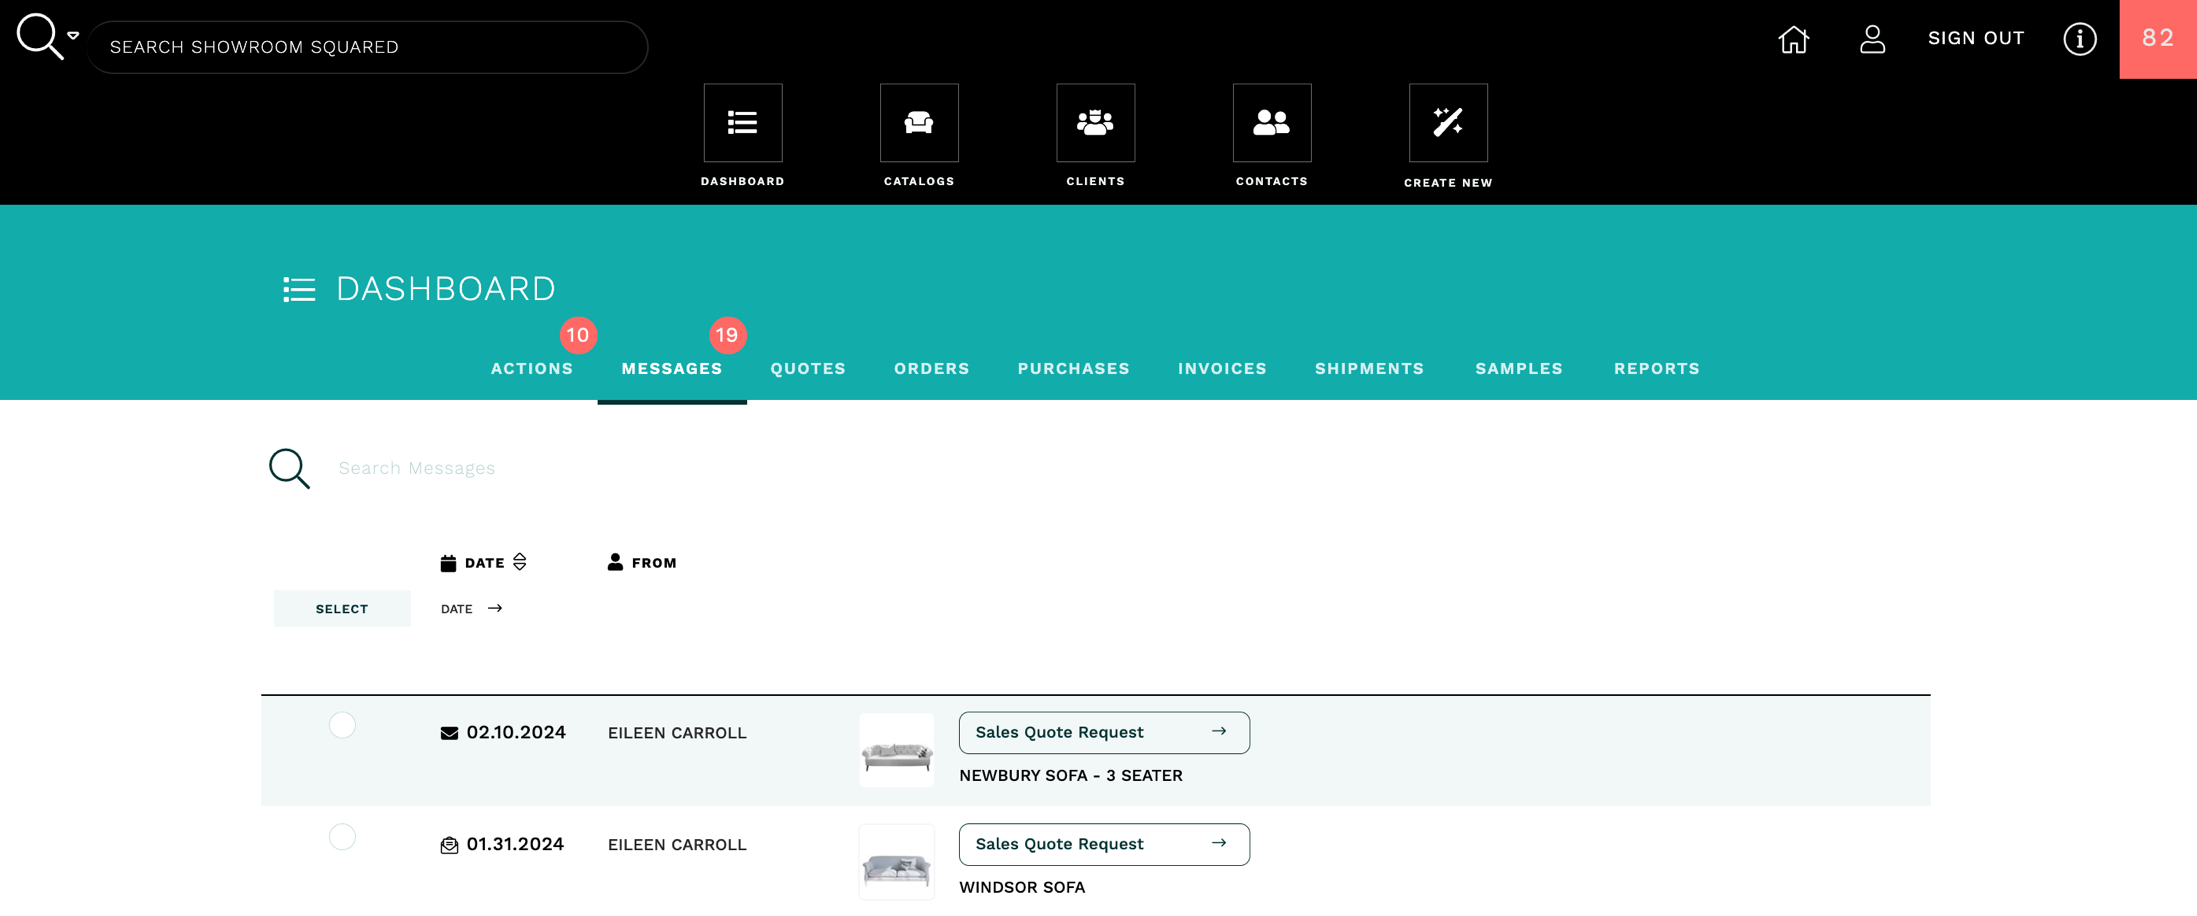Screen dimensions: 2197x916
Task: Switch to the Shipments tab
Action: [x=1368, y=369]
